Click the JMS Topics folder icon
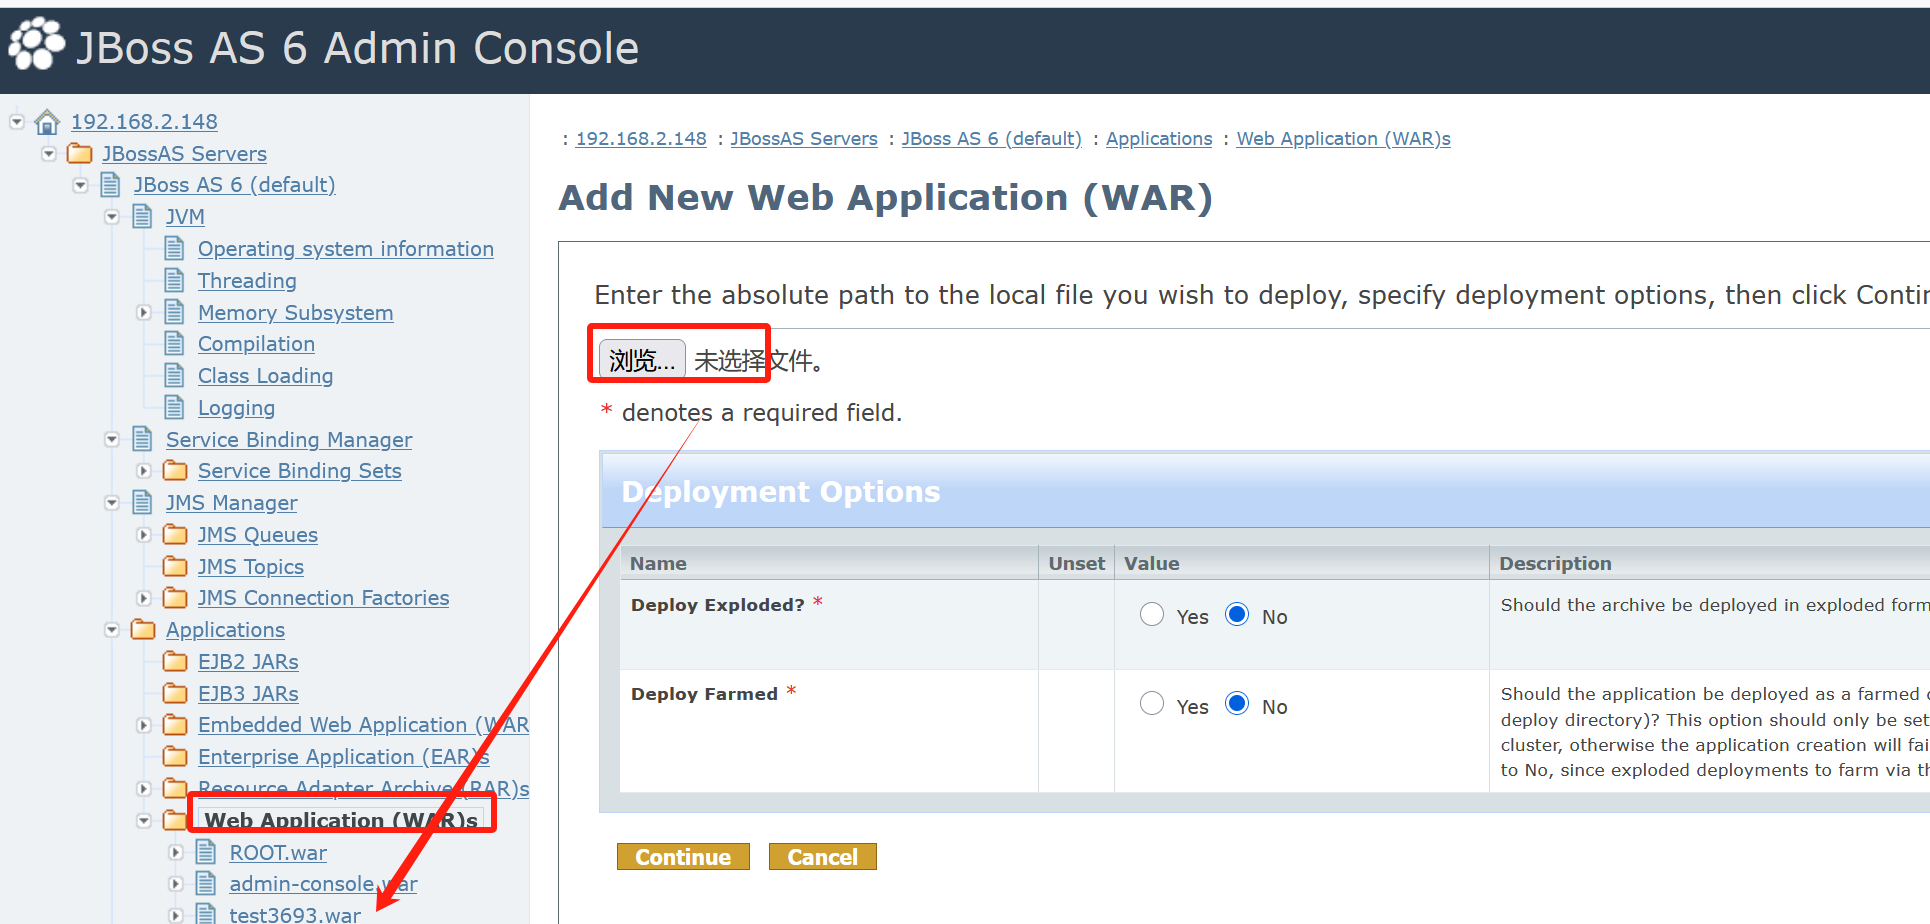 175,566
